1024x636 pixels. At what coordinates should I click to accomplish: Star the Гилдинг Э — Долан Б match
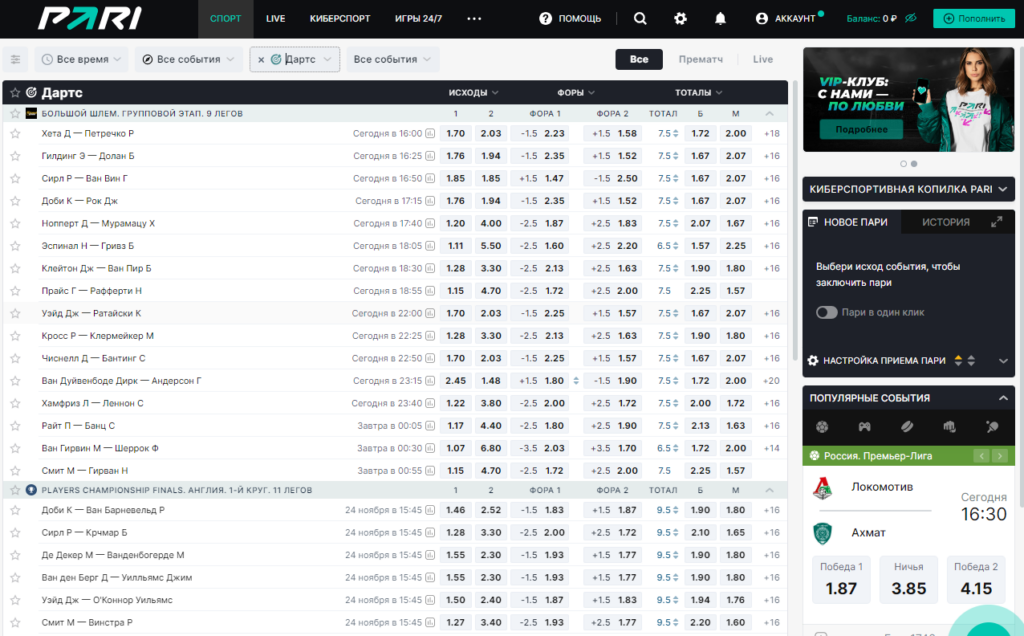click(x=15, y=156)
